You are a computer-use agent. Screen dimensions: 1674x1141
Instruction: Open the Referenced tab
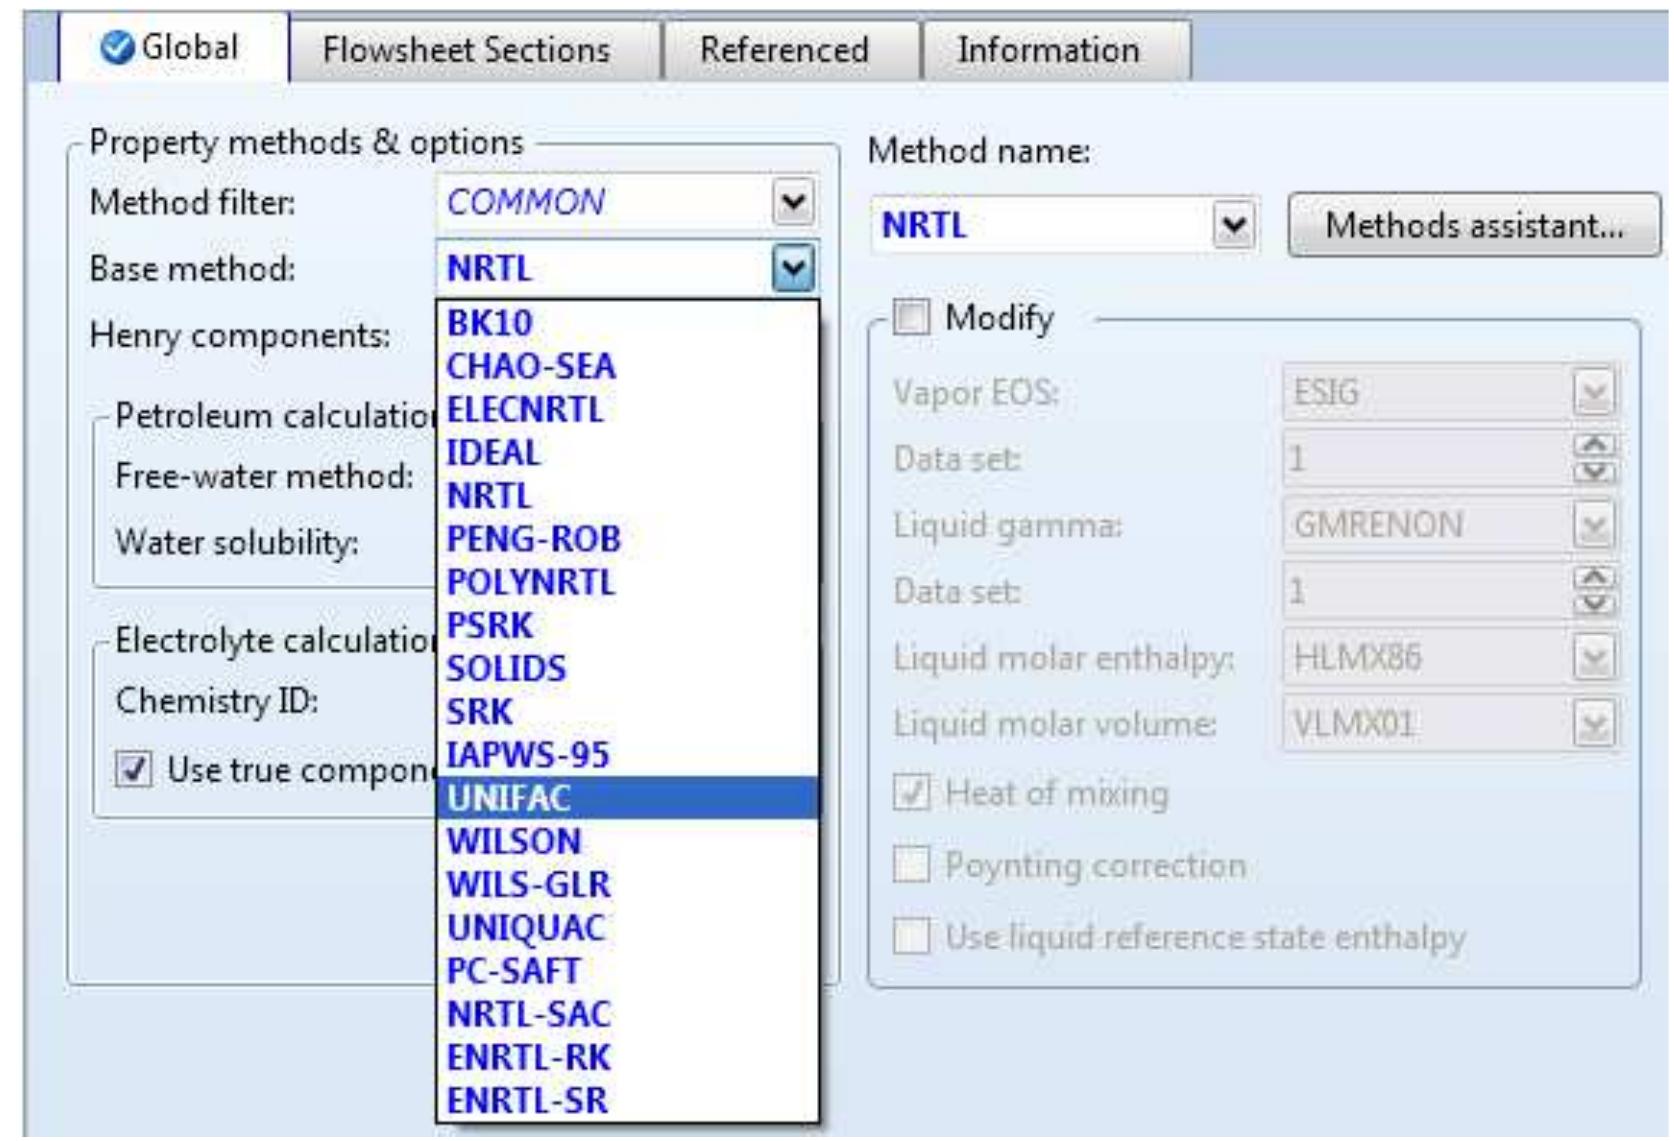[x=784, y=49]
